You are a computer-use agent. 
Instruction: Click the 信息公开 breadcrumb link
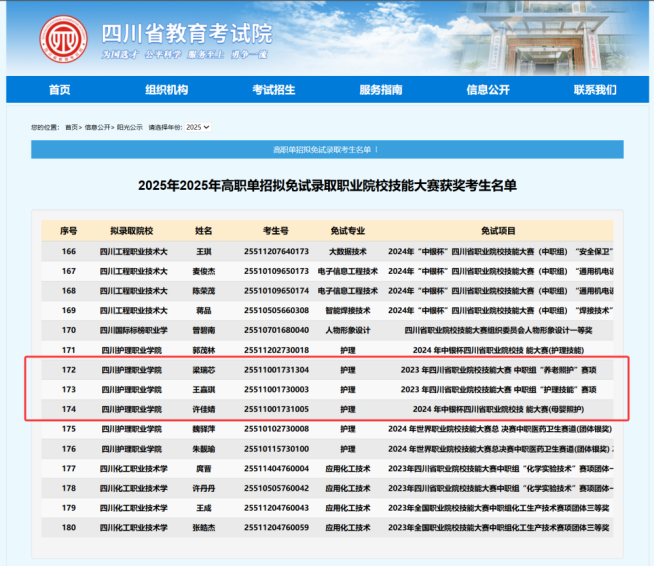click(97, 127)
